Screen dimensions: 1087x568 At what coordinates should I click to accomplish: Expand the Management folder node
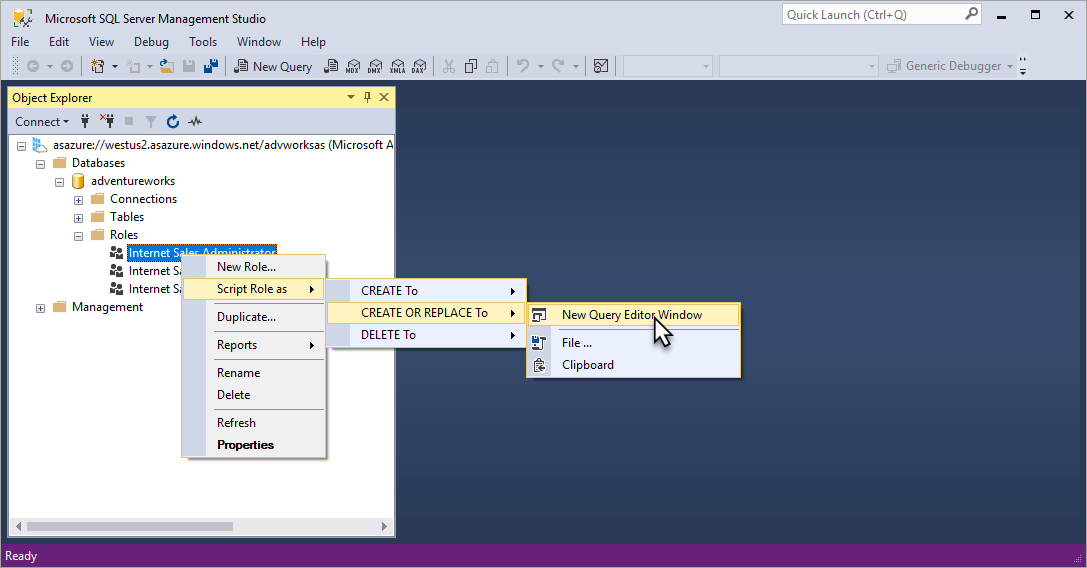tap(41, 308)
